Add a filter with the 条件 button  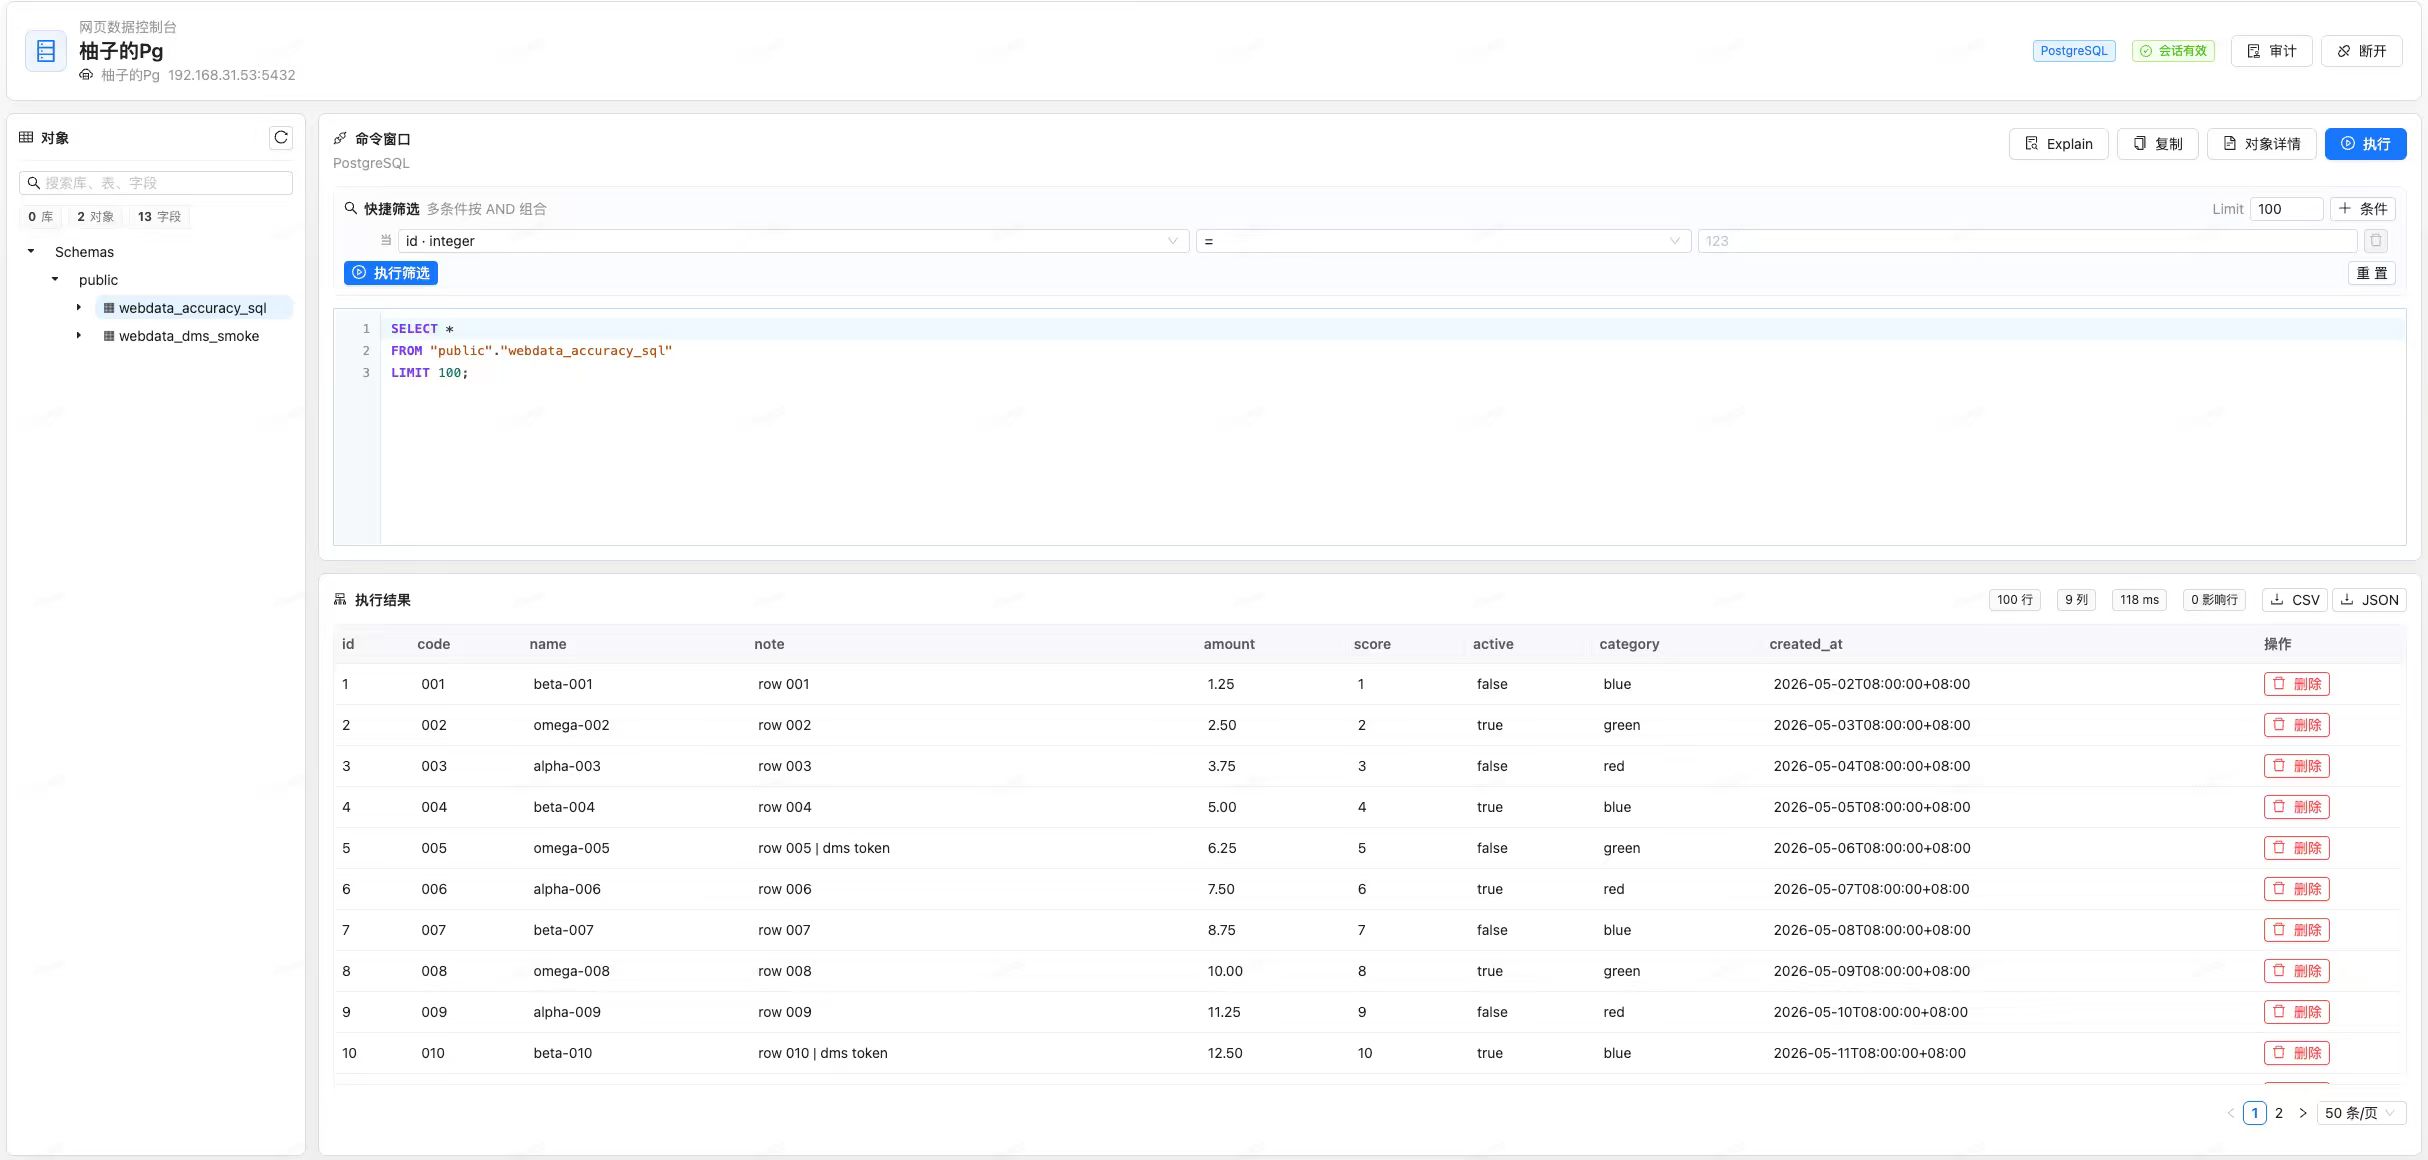coord(2363,209)
